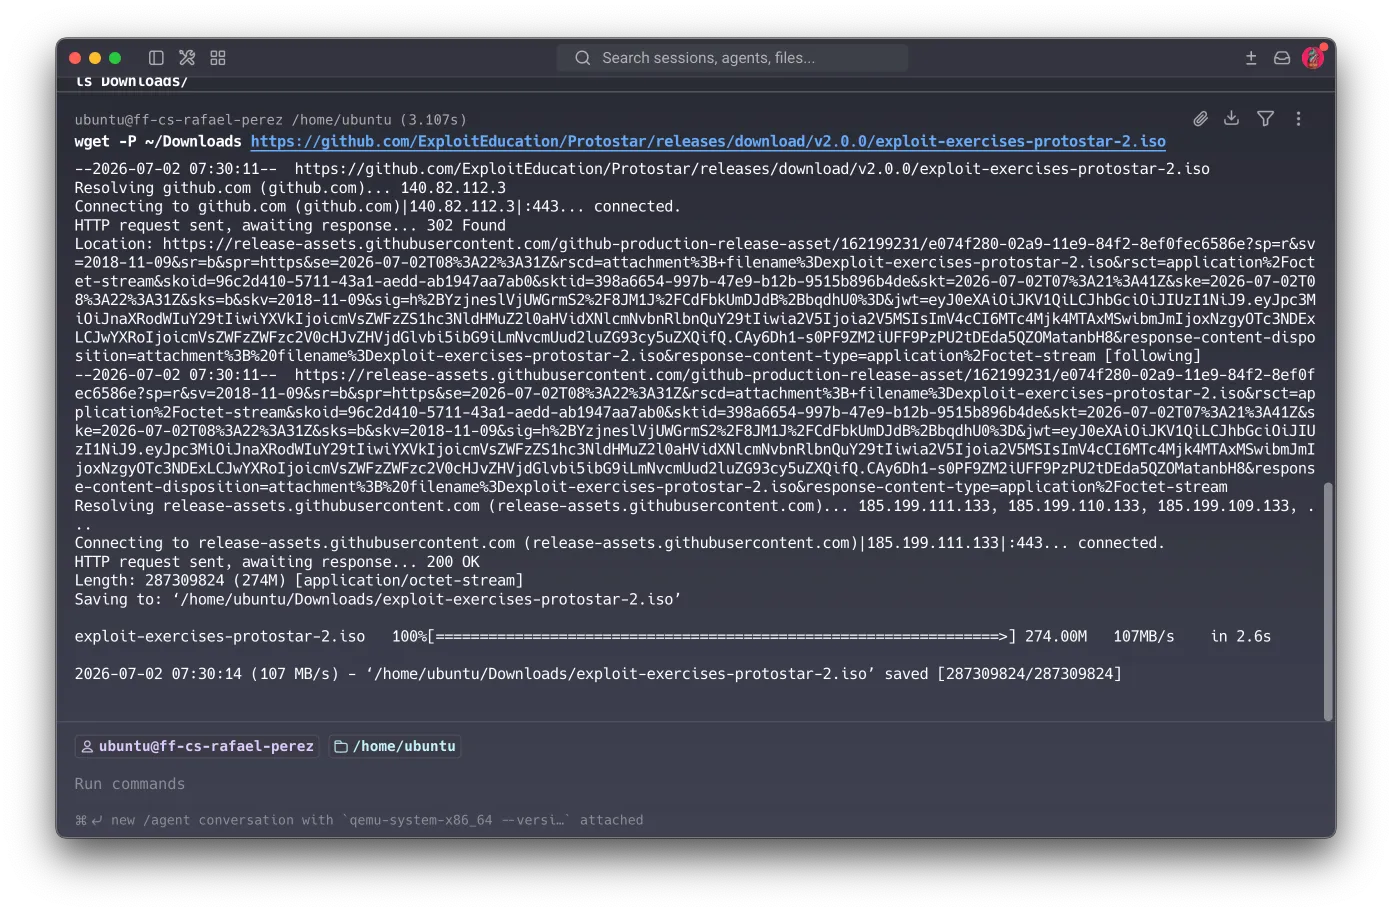This screenshot has width=1392, height=912.
Task: Click the block header 'ubuntu@ff-cs-rafael-perez /home/ubuntu (3.107s)'
Action: coord(270,120)
